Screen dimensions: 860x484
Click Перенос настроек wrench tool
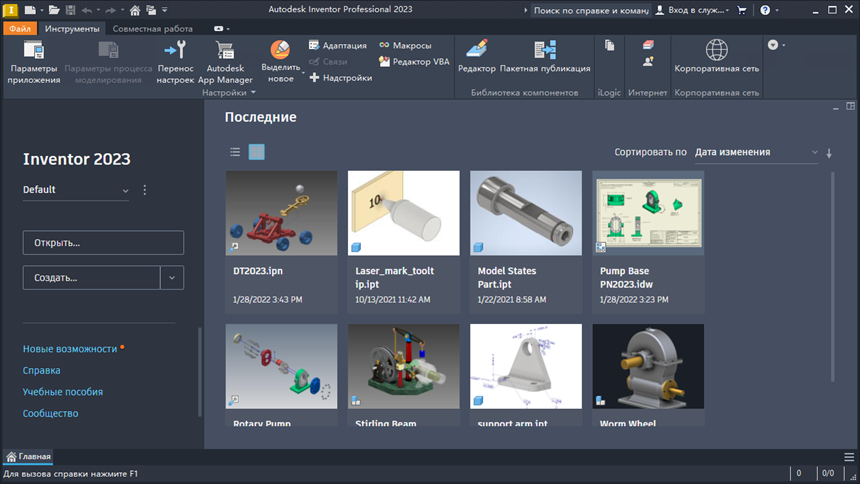click(x=176, y=61)
